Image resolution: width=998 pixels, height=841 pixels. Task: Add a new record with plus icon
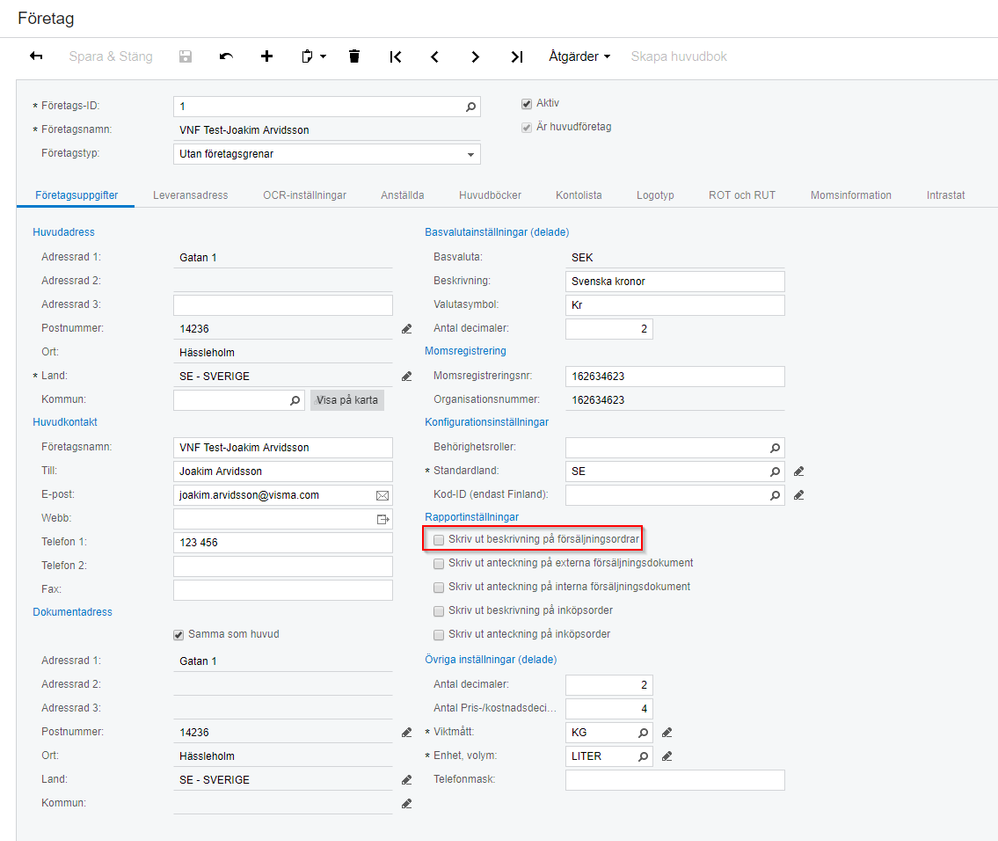point(266,57)
